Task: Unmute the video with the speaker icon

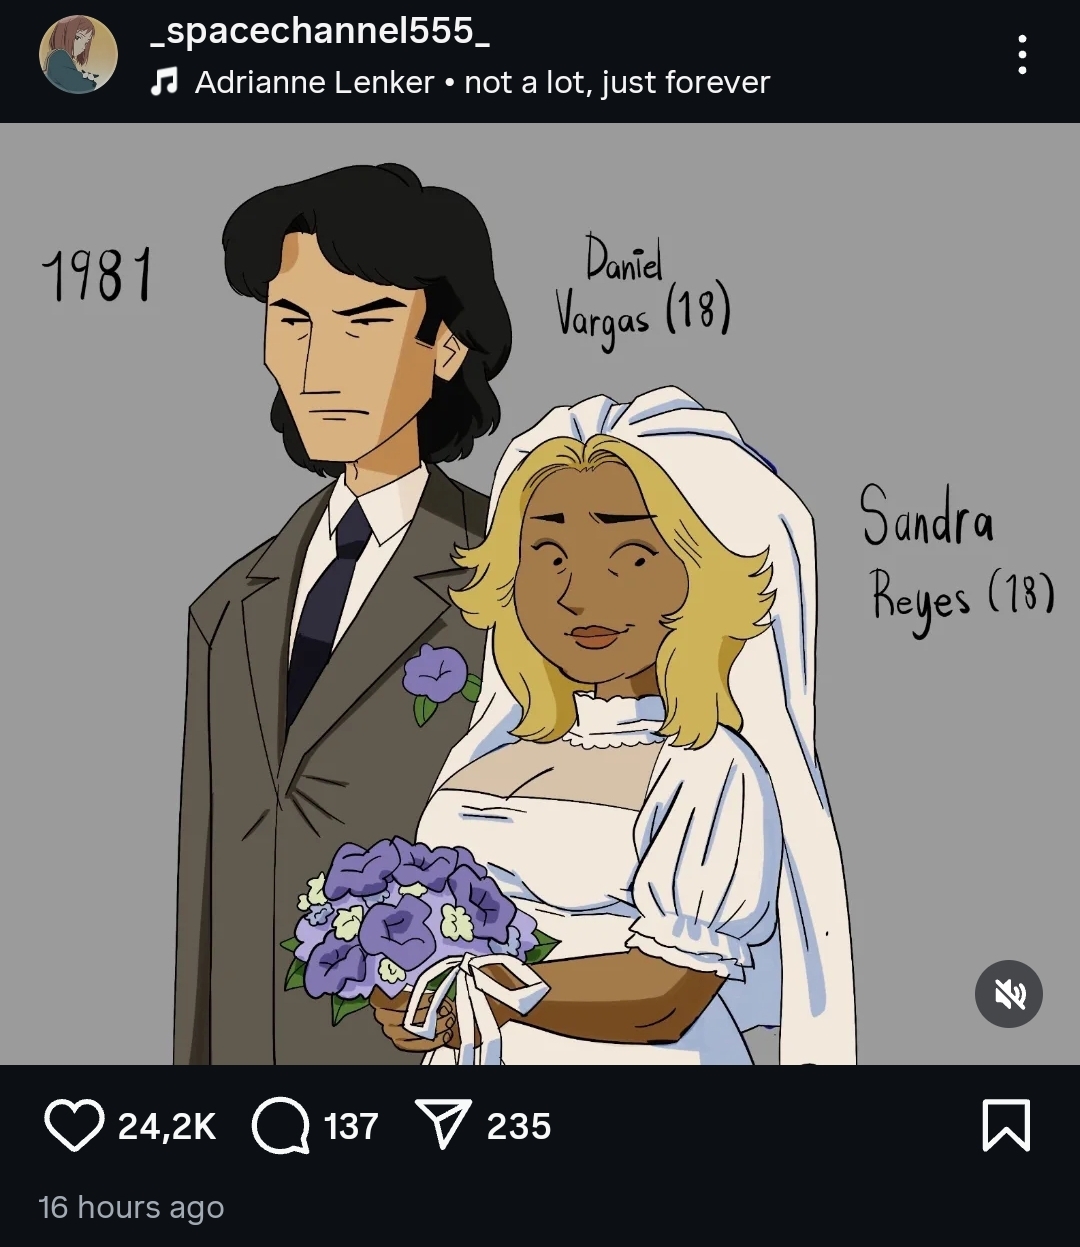Action: pos(1009,994)
